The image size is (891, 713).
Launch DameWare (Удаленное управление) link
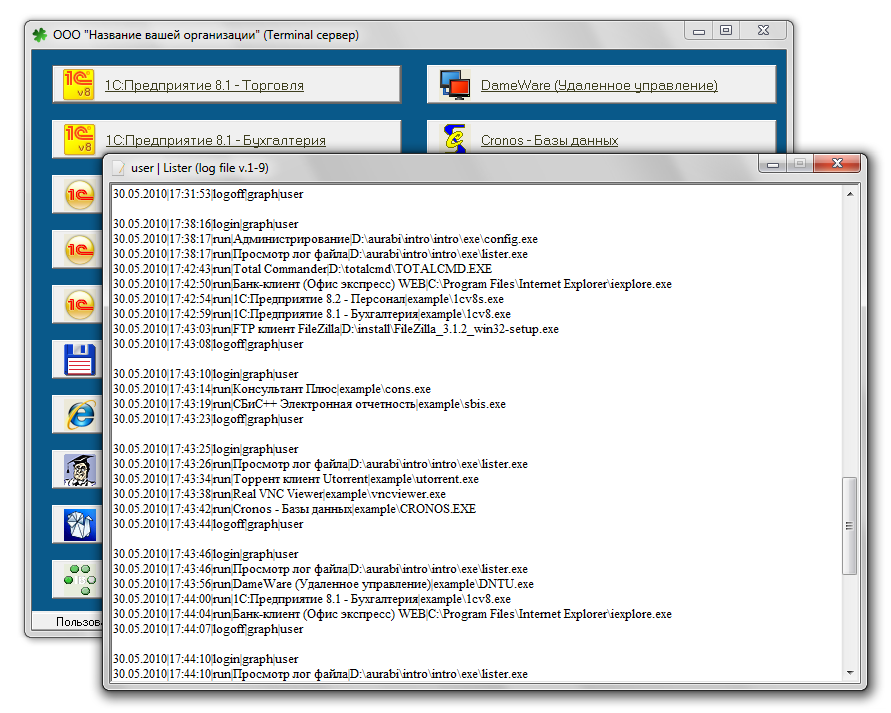click(x=599, y=85)
